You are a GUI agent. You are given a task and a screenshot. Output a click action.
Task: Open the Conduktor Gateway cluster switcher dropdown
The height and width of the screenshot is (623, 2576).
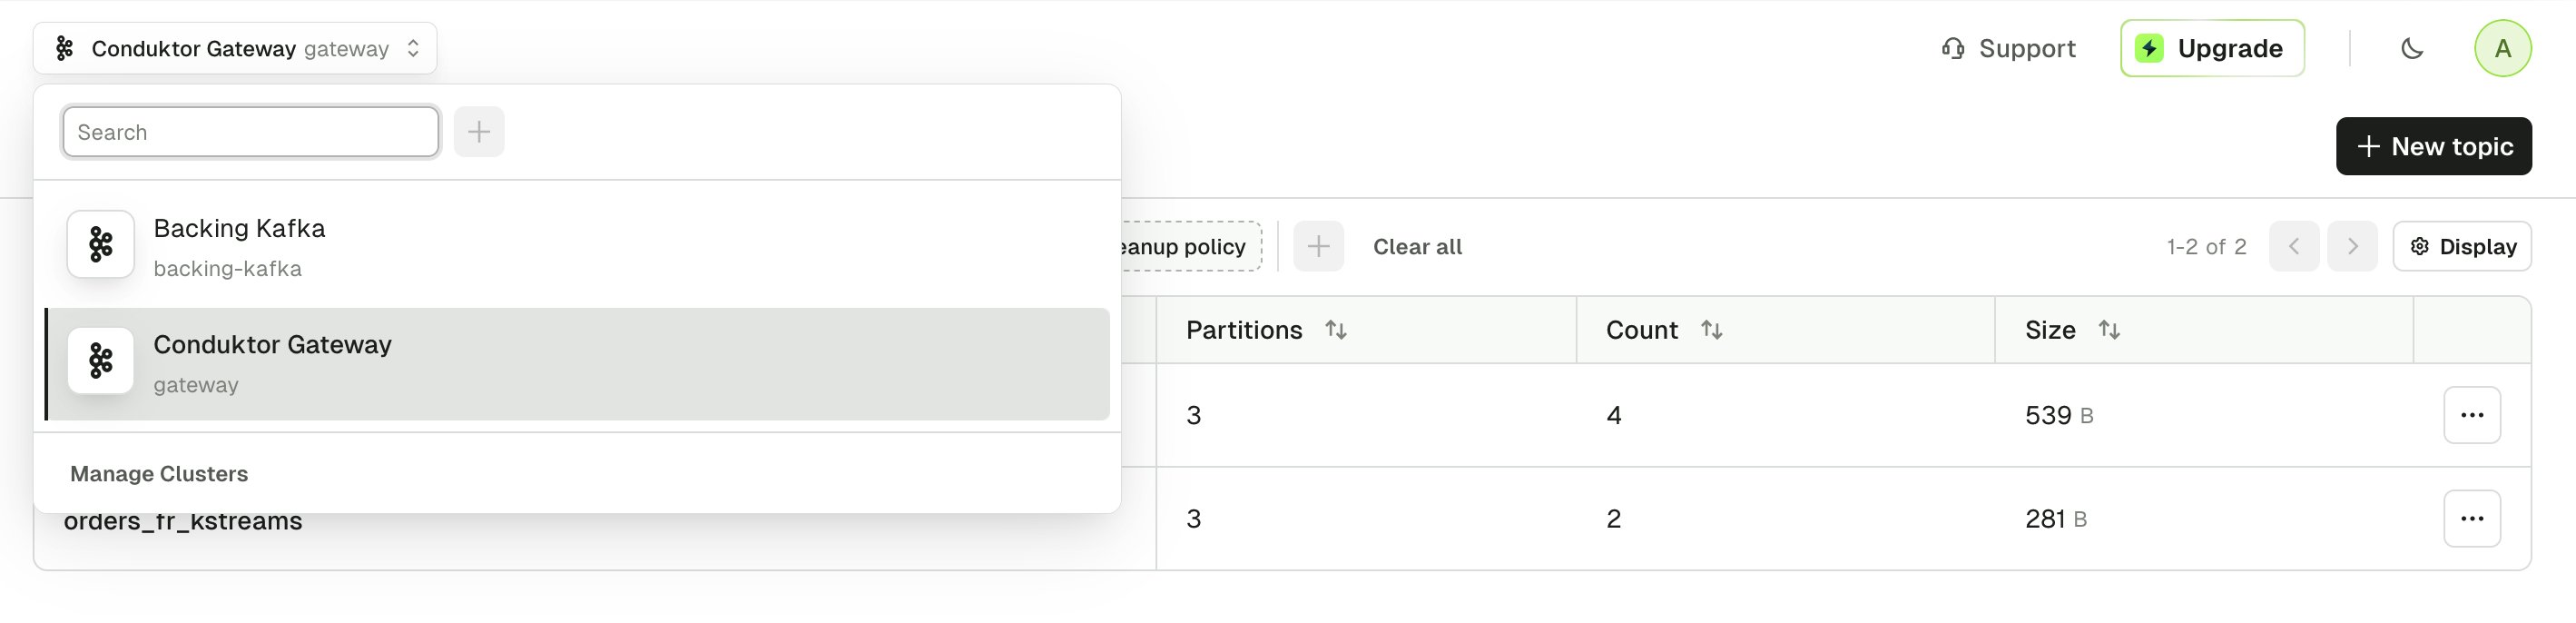point(235,48)
